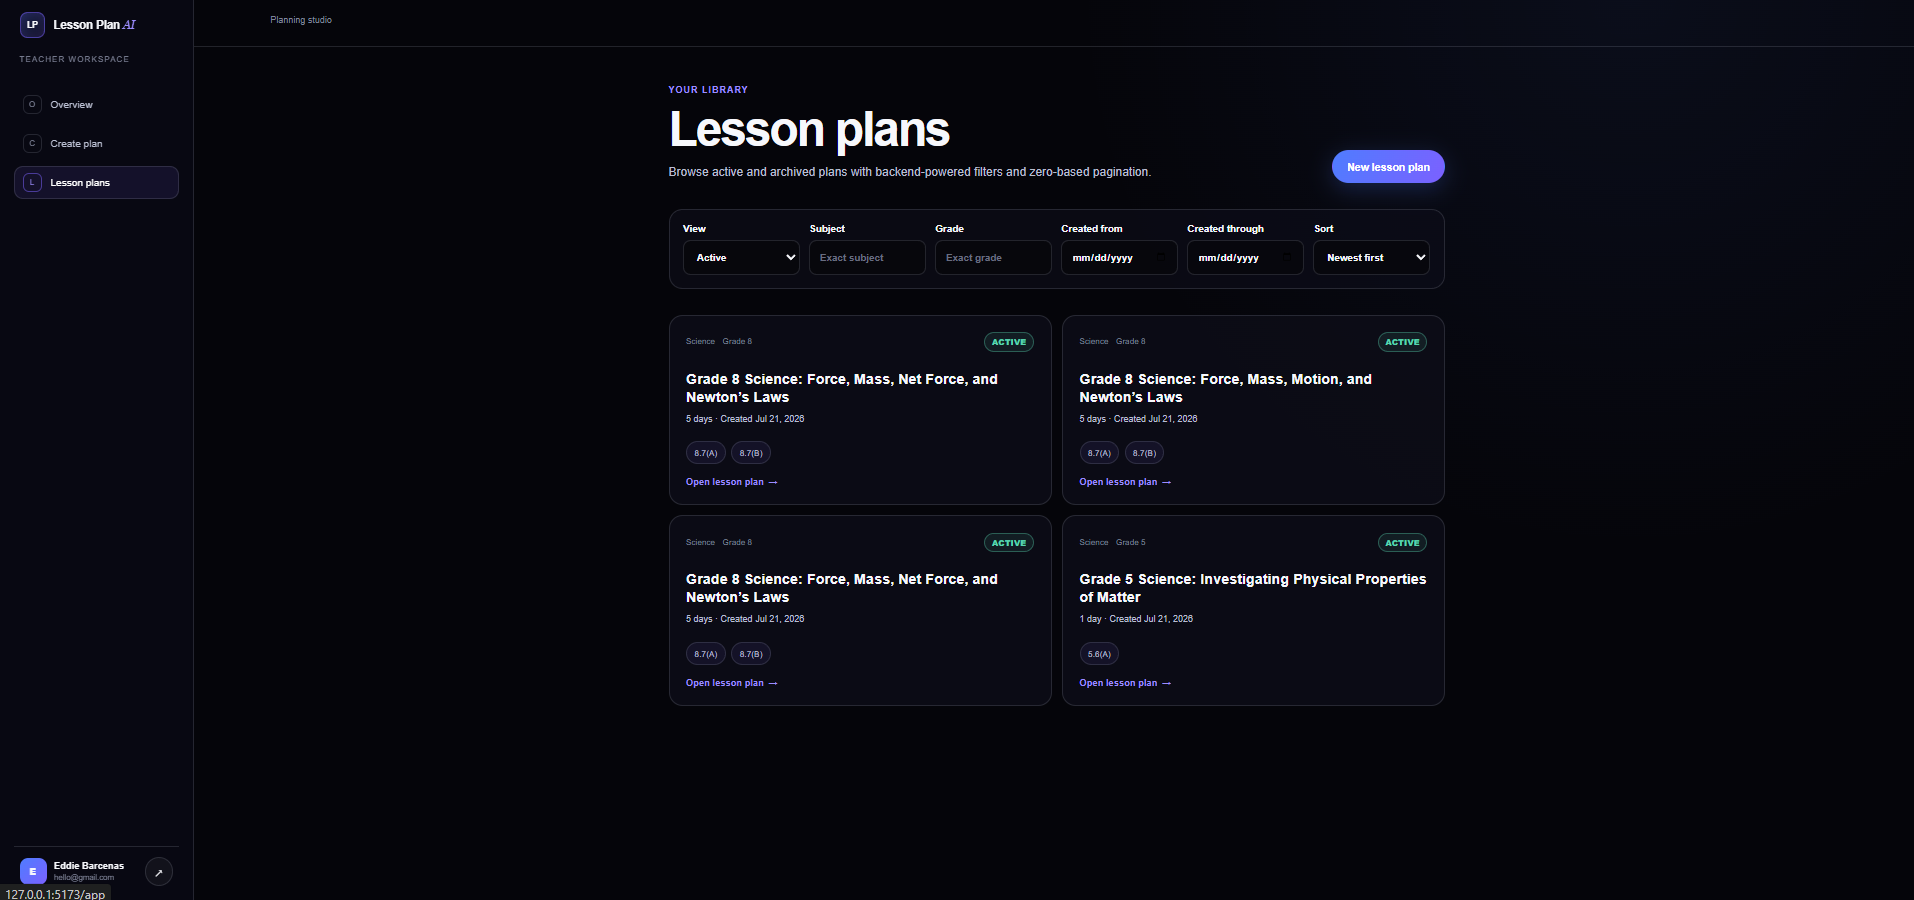1914x900 pixels.
Task: Open calendar picker in Created through
Action: (1286, 257)
